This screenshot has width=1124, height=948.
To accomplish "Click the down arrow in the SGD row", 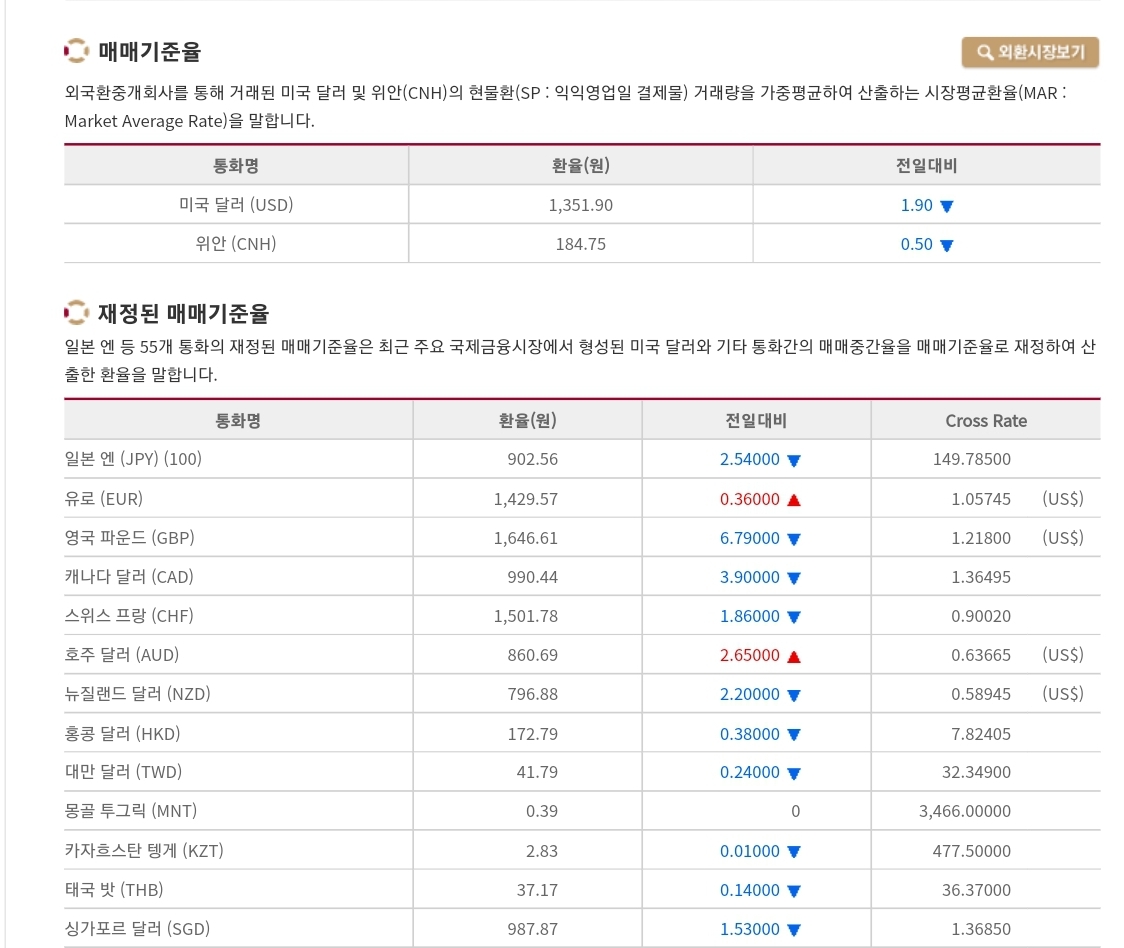I will click(794, 929).
